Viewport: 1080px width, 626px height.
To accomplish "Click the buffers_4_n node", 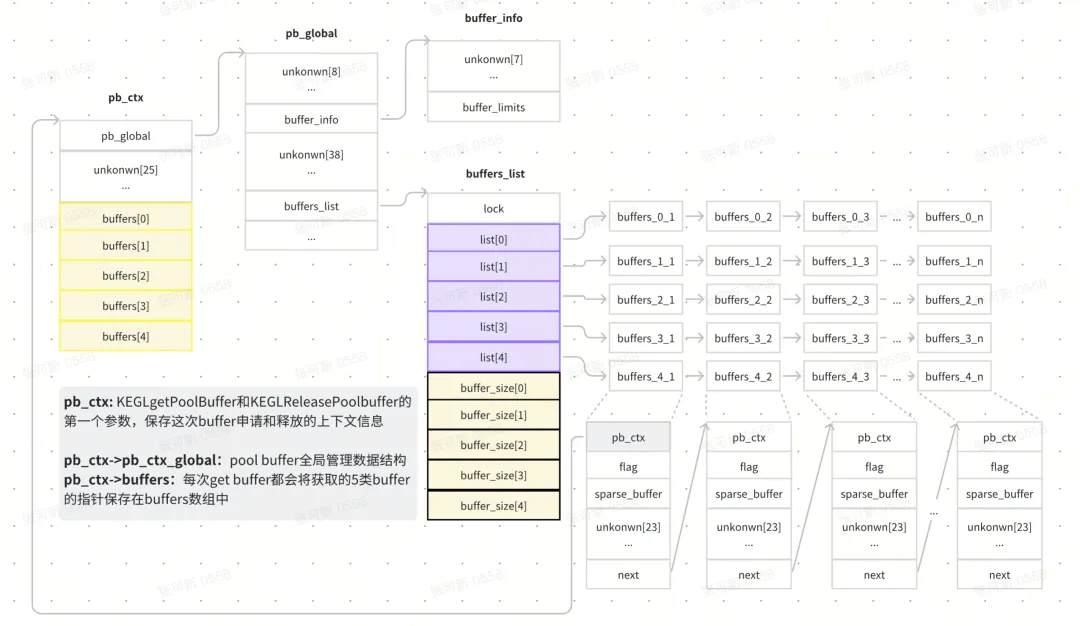I will point(954,376).
